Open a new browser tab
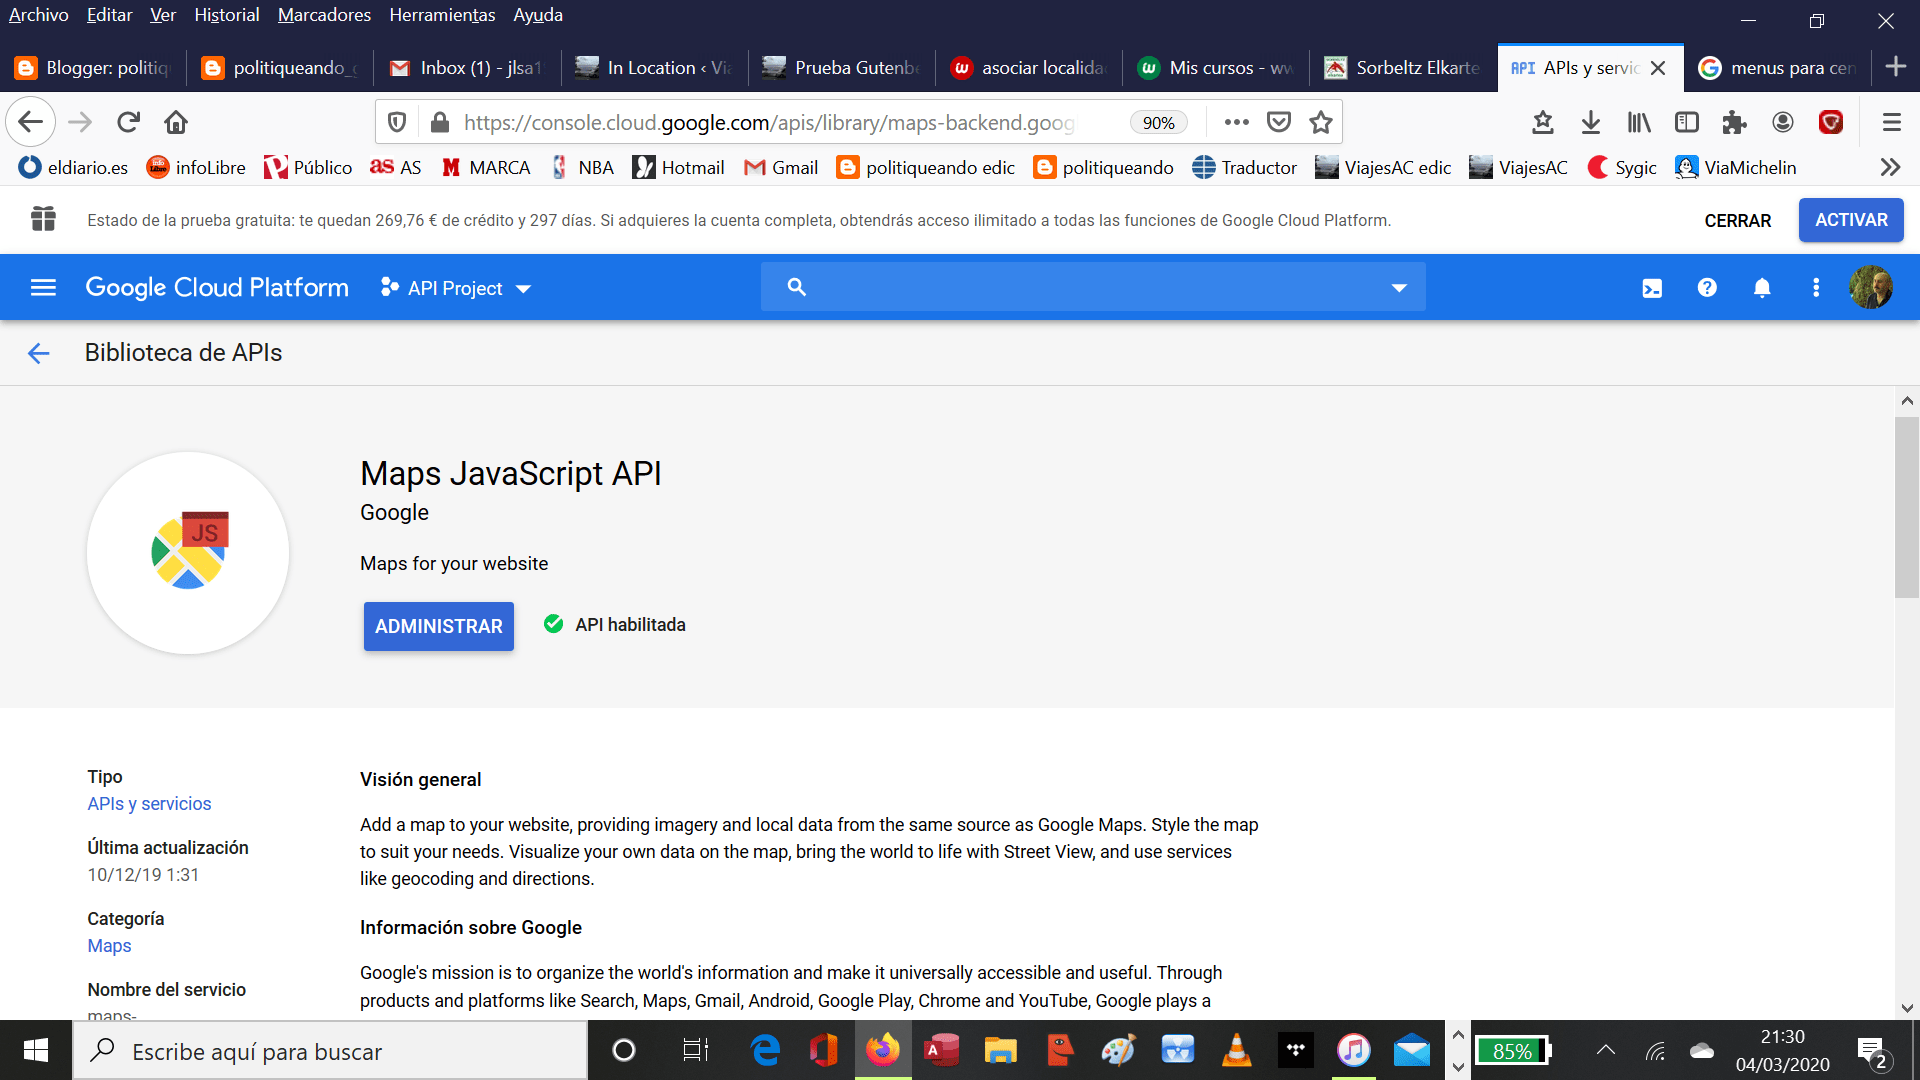 (1895, 67)
